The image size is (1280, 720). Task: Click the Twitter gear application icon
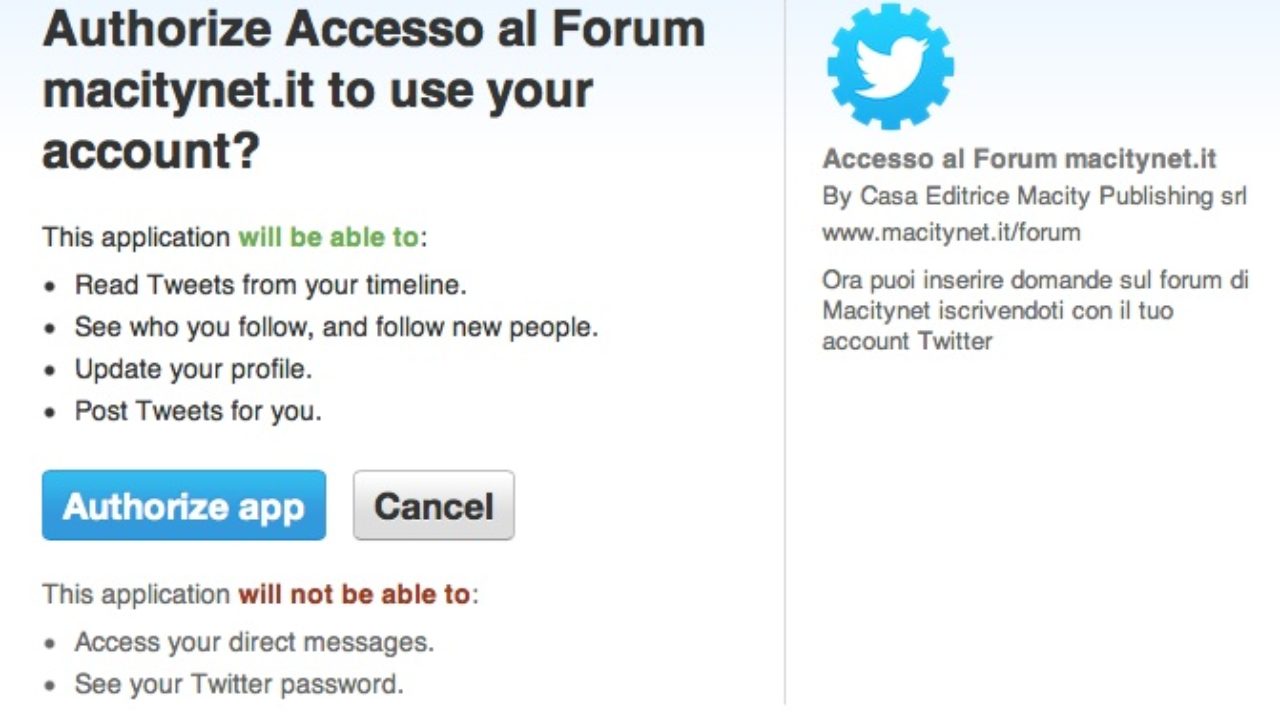pos(890,66)
